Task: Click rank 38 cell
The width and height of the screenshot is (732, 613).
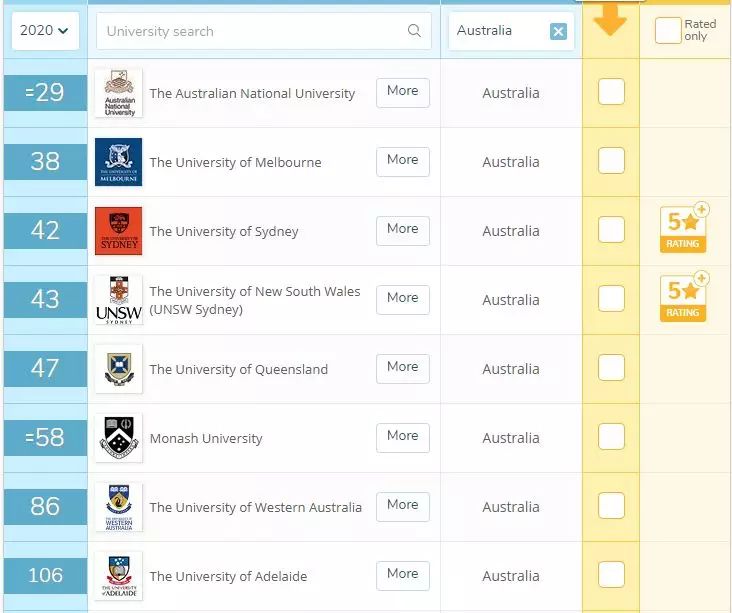Action: tap(45, 162)
